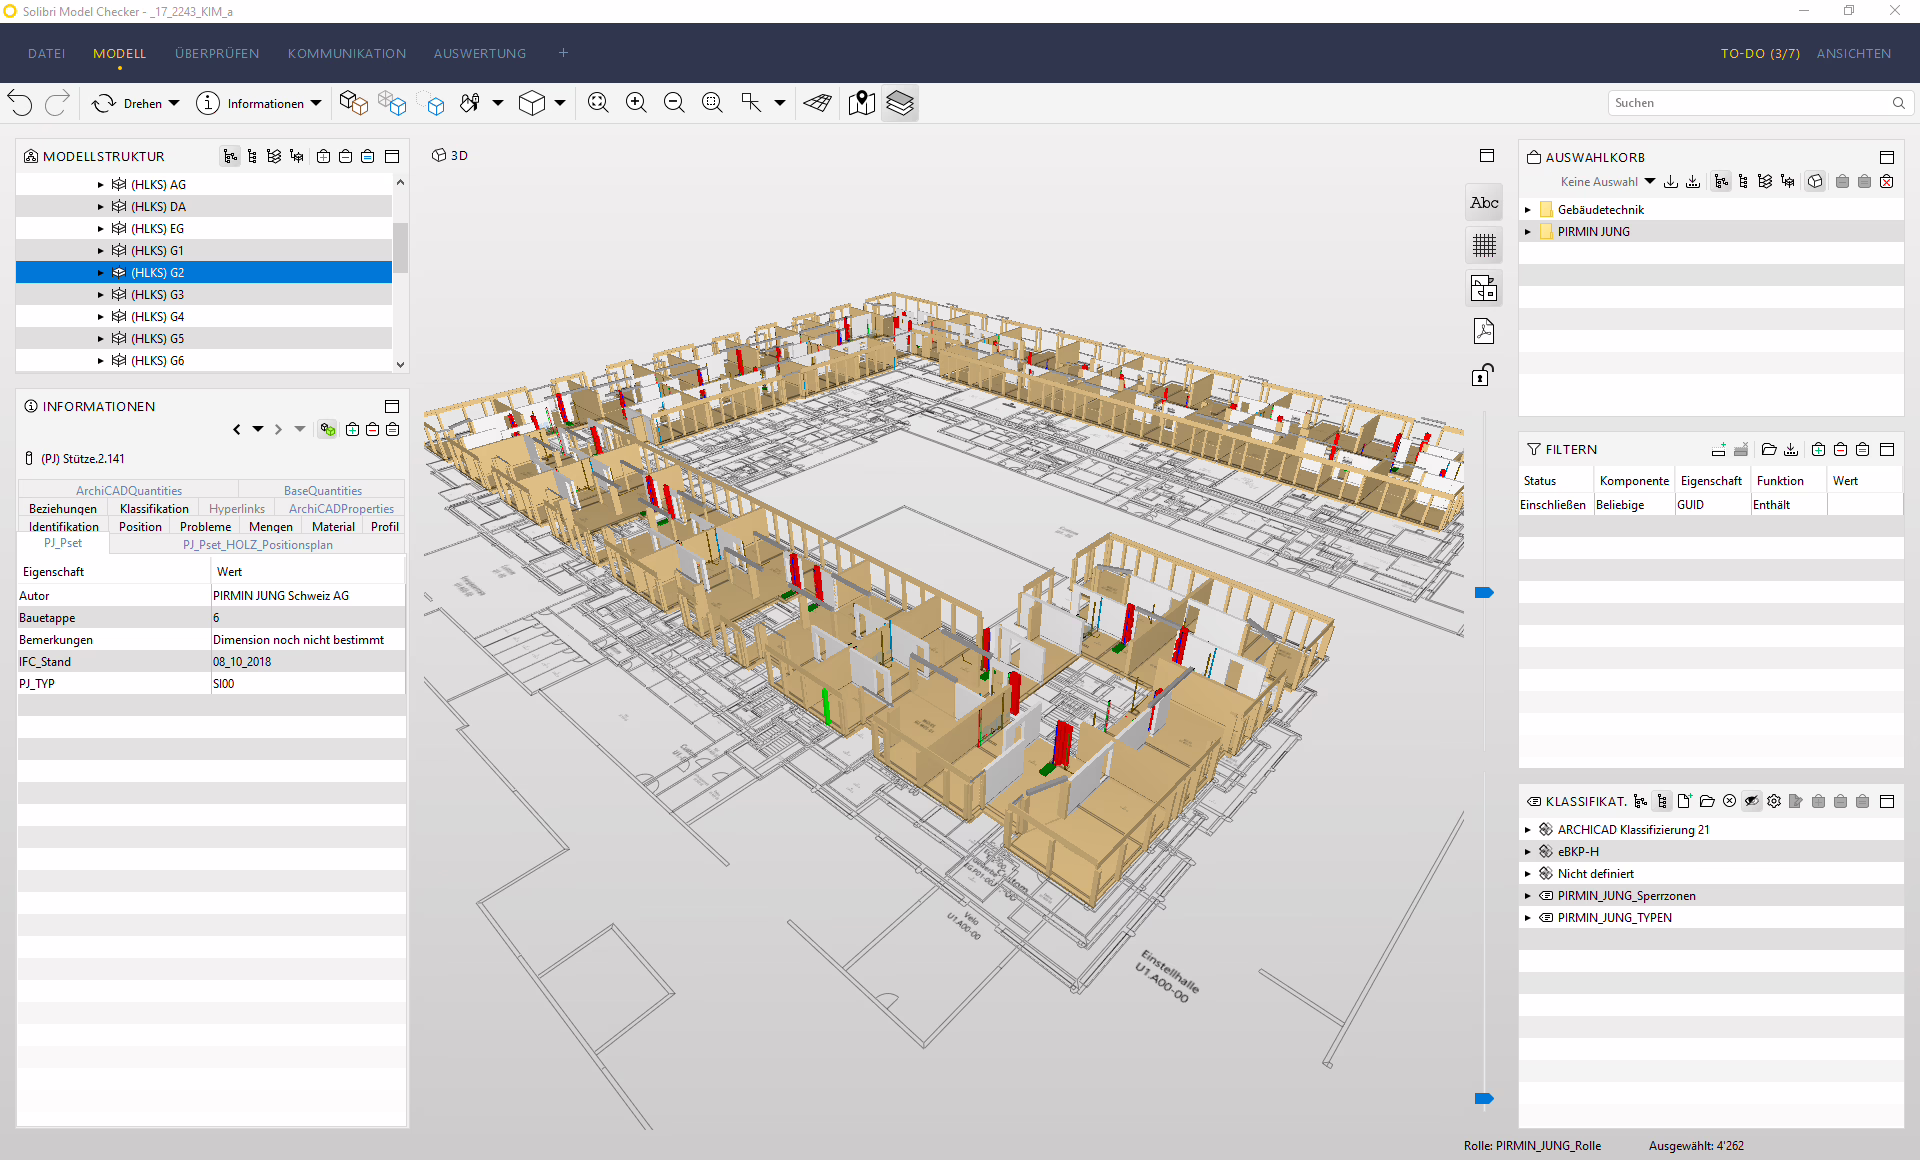Viewport: 1920px width, 1160px height.
Task: Click the add-to-selection basket icon in Modellstruktur
Action: (x=323, y=157)
